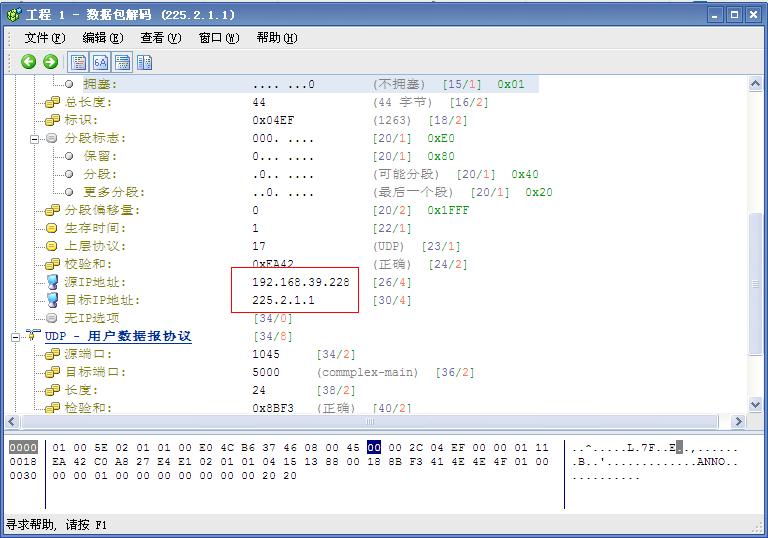Open the 帮助(H) menu
The image size is (768, 538).
click(x=277, y=38)
